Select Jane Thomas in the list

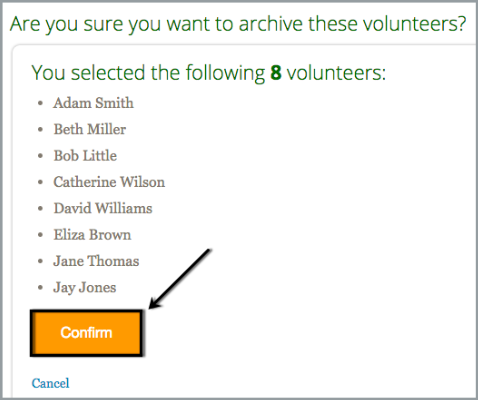(x=96, y=261)
